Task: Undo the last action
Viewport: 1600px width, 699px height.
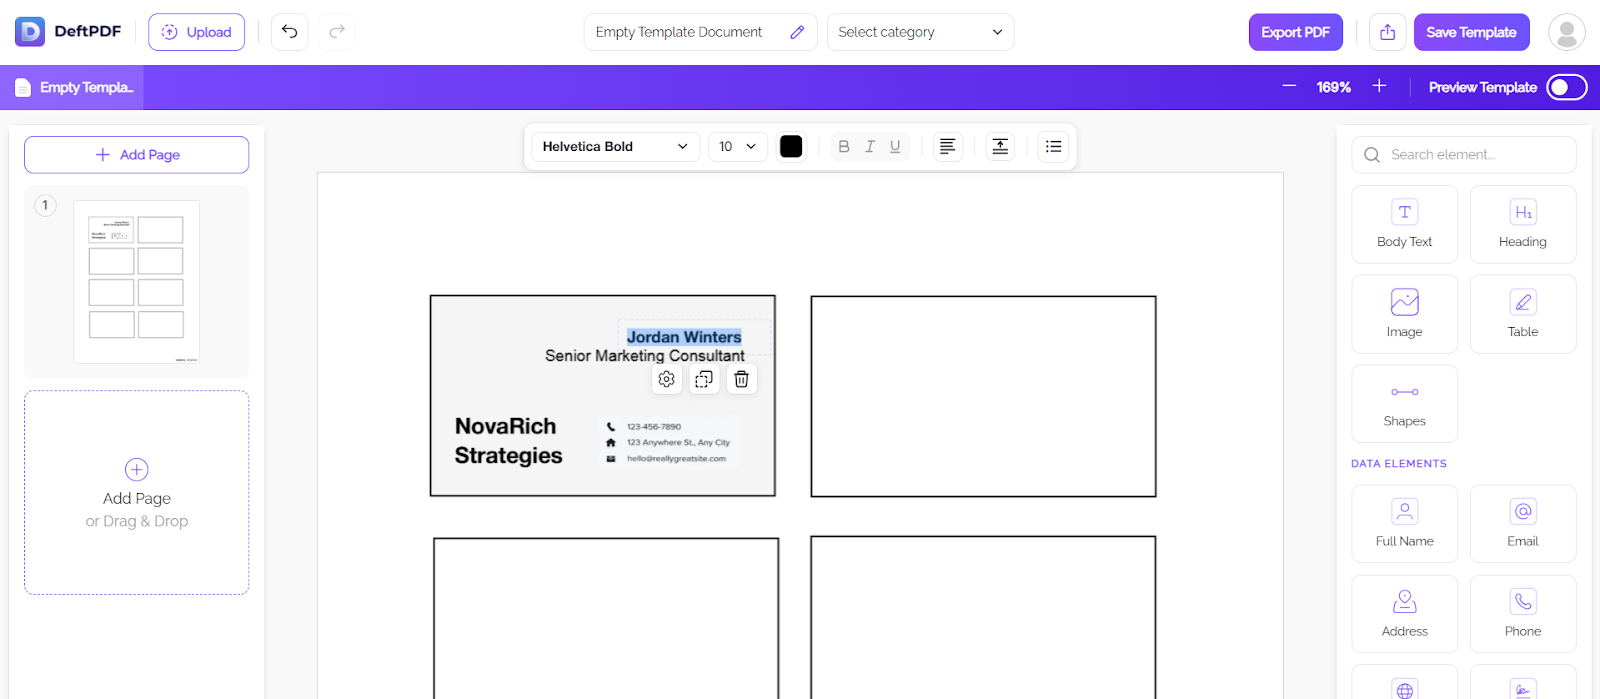Action: pyautogui.click(x=289, y=32)
